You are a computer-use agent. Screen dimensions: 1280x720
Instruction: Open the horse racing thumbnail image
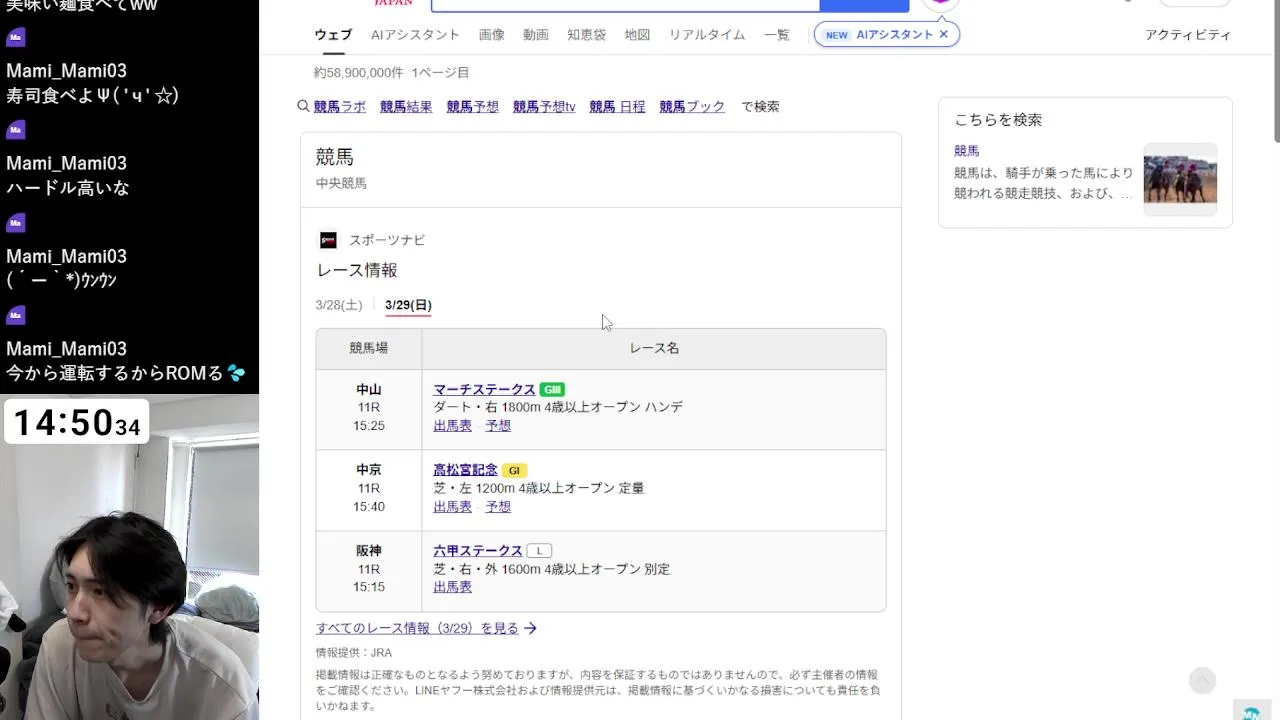[1180, 179]
